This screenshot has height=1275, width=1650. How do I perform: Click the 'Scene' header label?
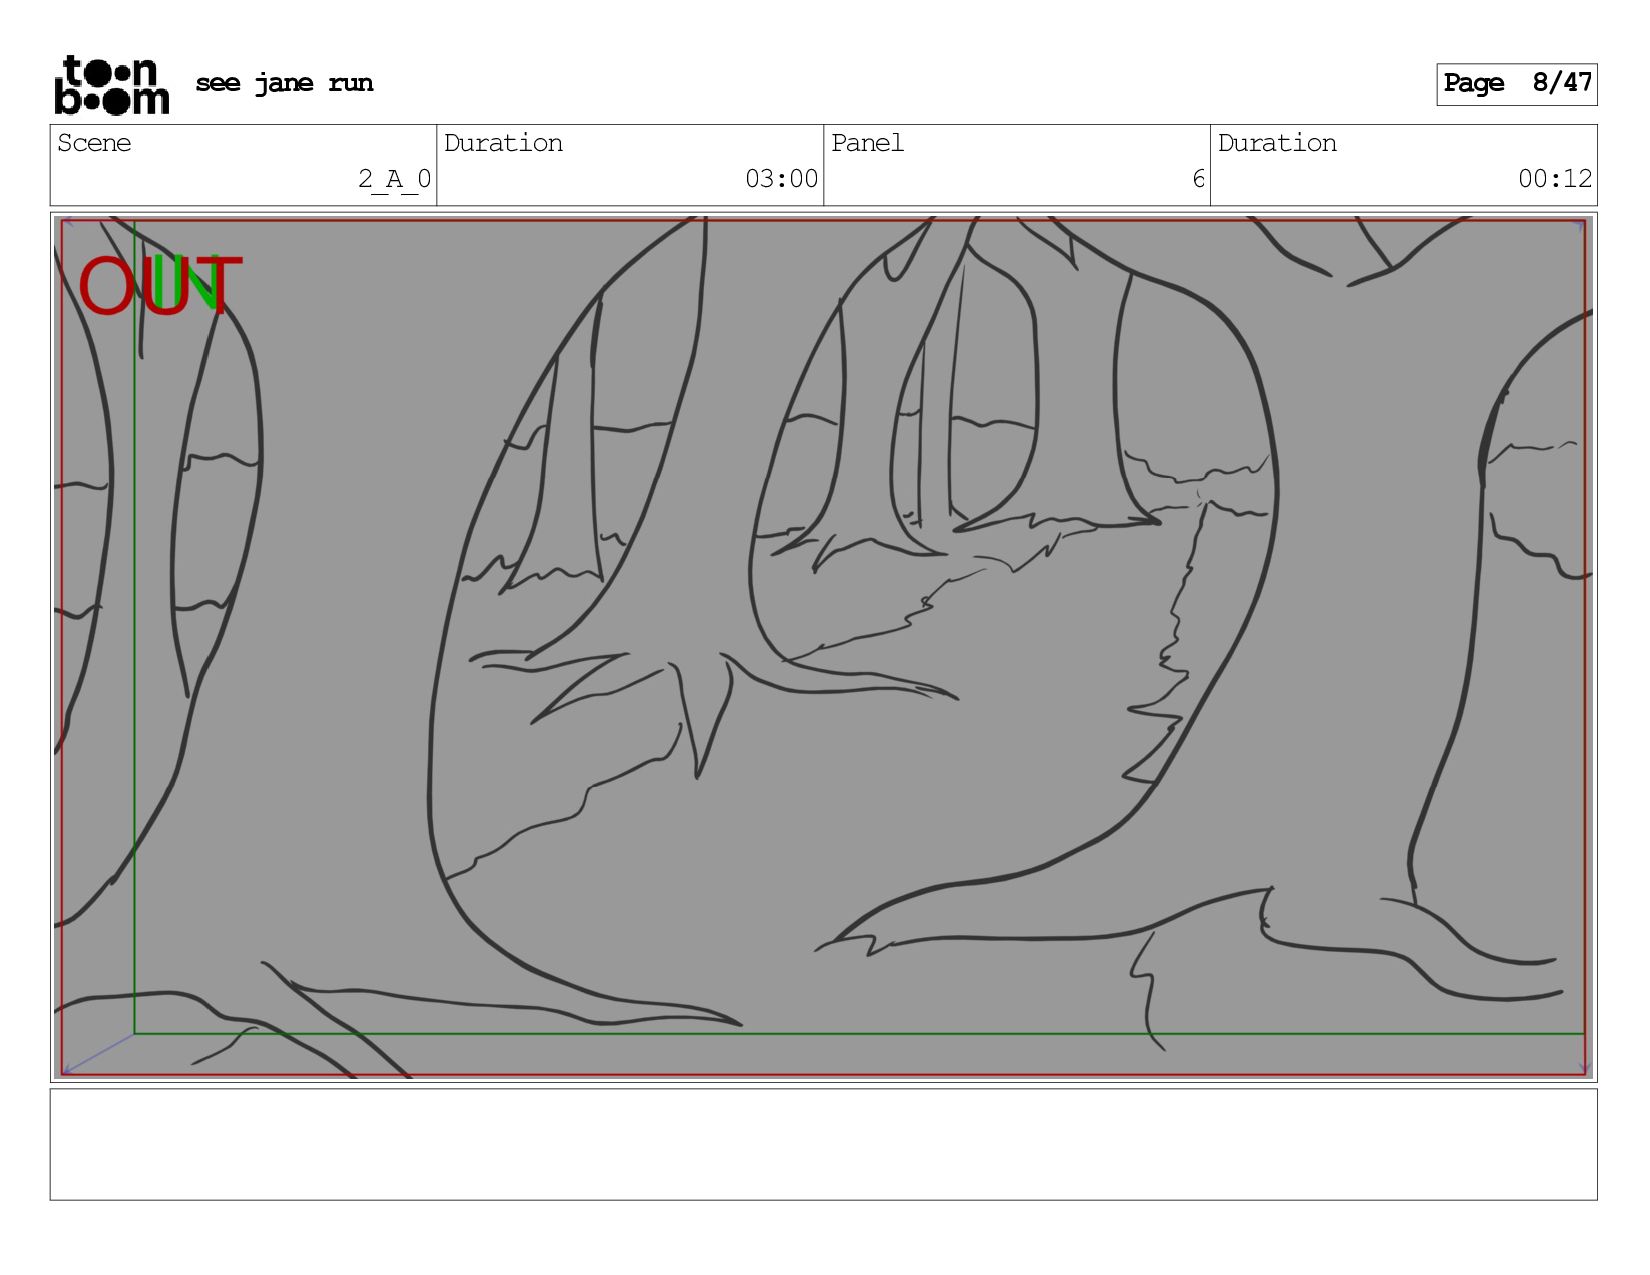tap(94, 143)
